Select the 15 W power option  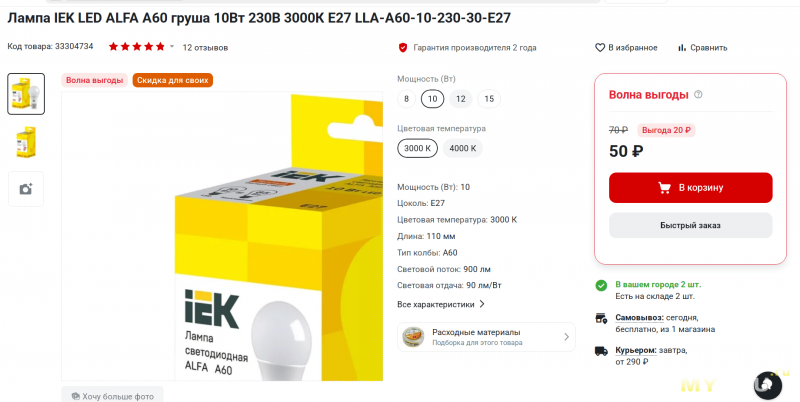click(x=489, y=99)
